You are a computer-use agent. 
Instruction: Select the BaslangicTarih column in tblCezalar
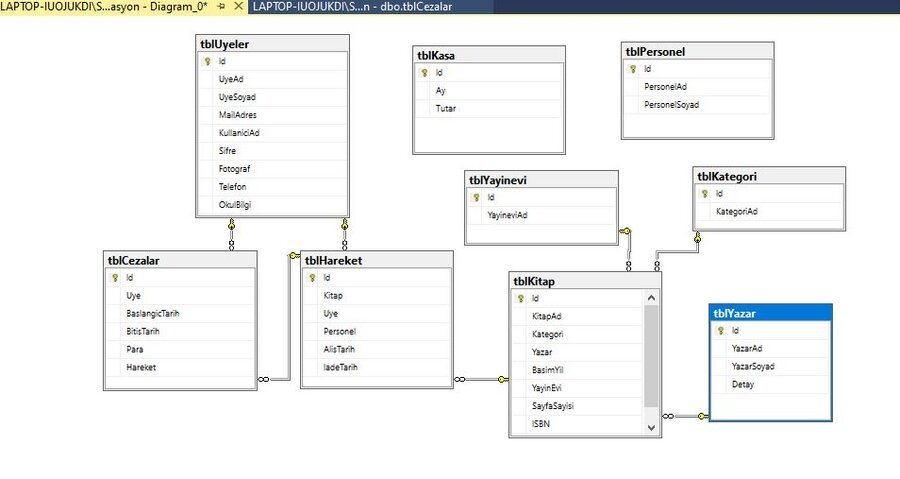coord(180,313)
